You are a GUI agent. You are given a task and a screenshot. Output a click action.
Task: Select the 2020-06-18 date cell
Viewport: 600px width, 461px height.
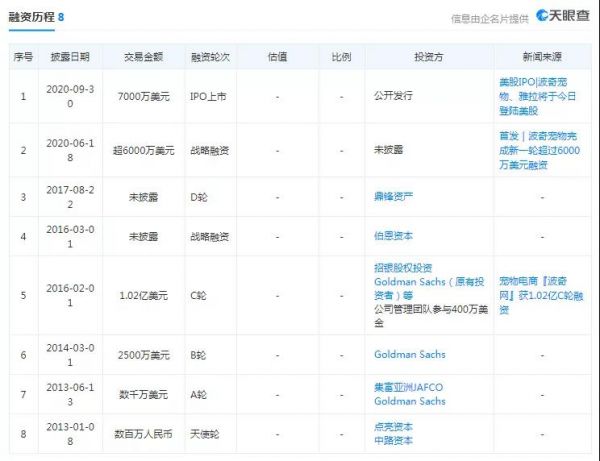[70, 150]
